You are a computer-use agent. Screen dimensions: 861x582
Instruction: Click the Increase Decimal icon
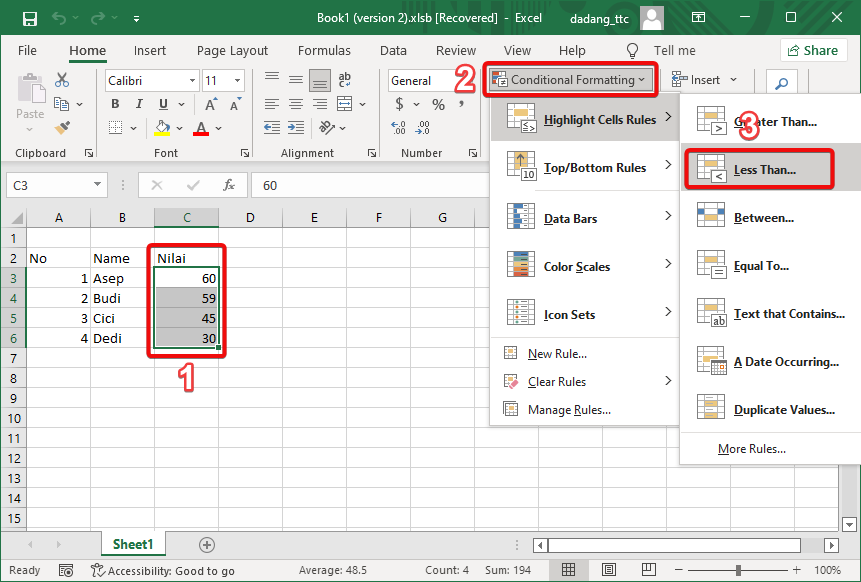coord(397,127)
